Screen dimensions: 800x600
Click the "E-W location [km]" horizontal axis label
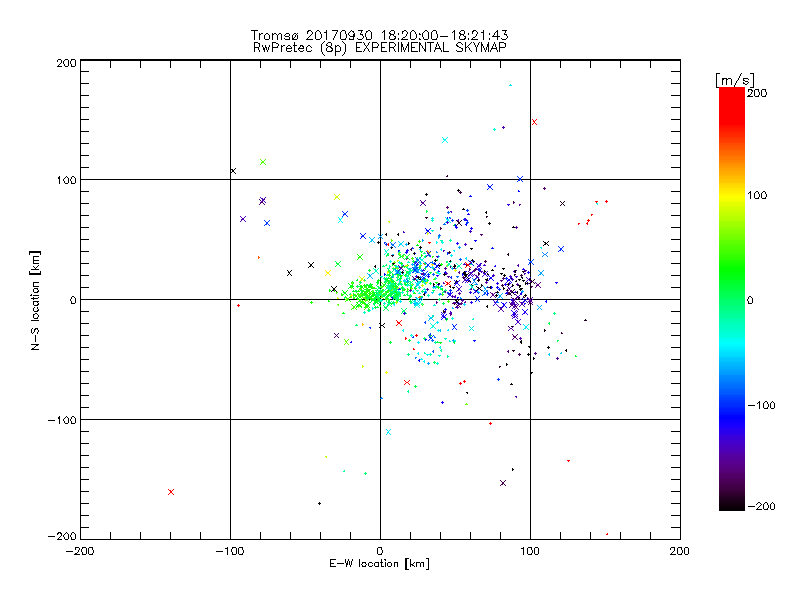click(379, 563)
